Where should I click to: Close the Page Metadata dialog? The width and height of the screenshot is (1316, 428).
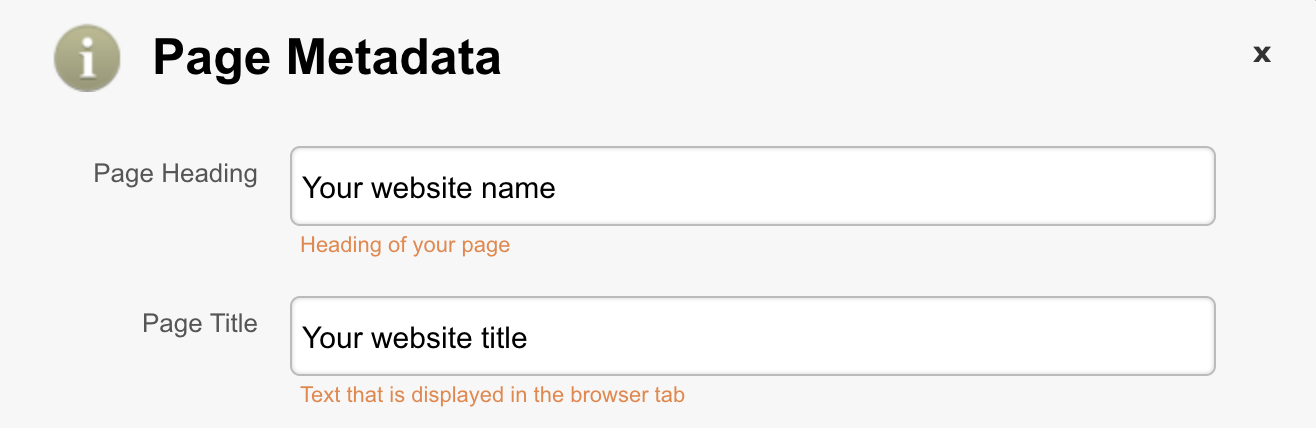[x=1262, y=54]
